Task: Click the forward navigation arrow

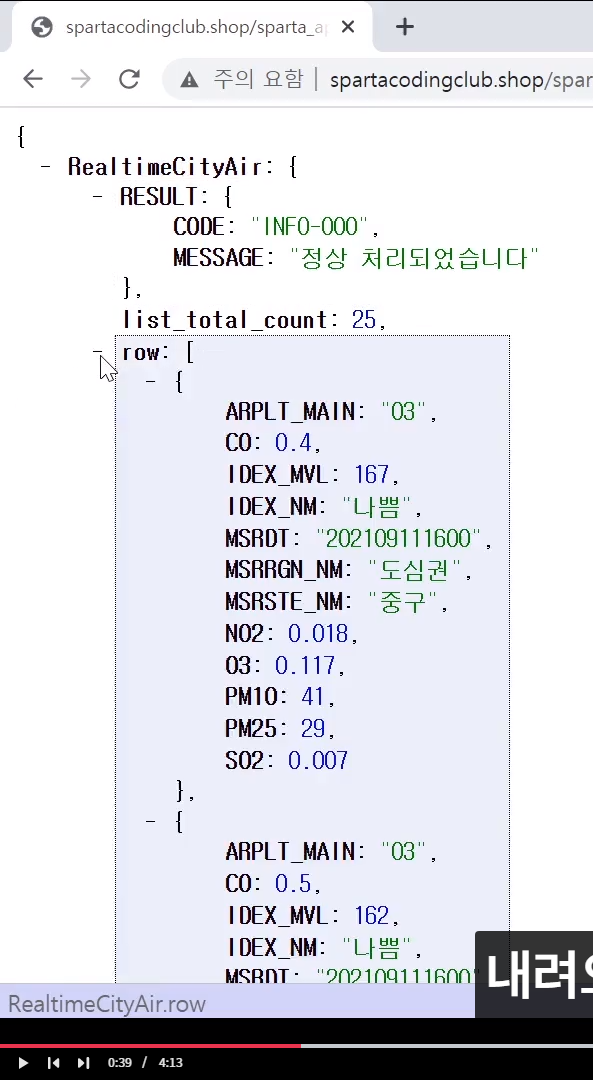Action: pyautogui.click(x=81, y=79)
